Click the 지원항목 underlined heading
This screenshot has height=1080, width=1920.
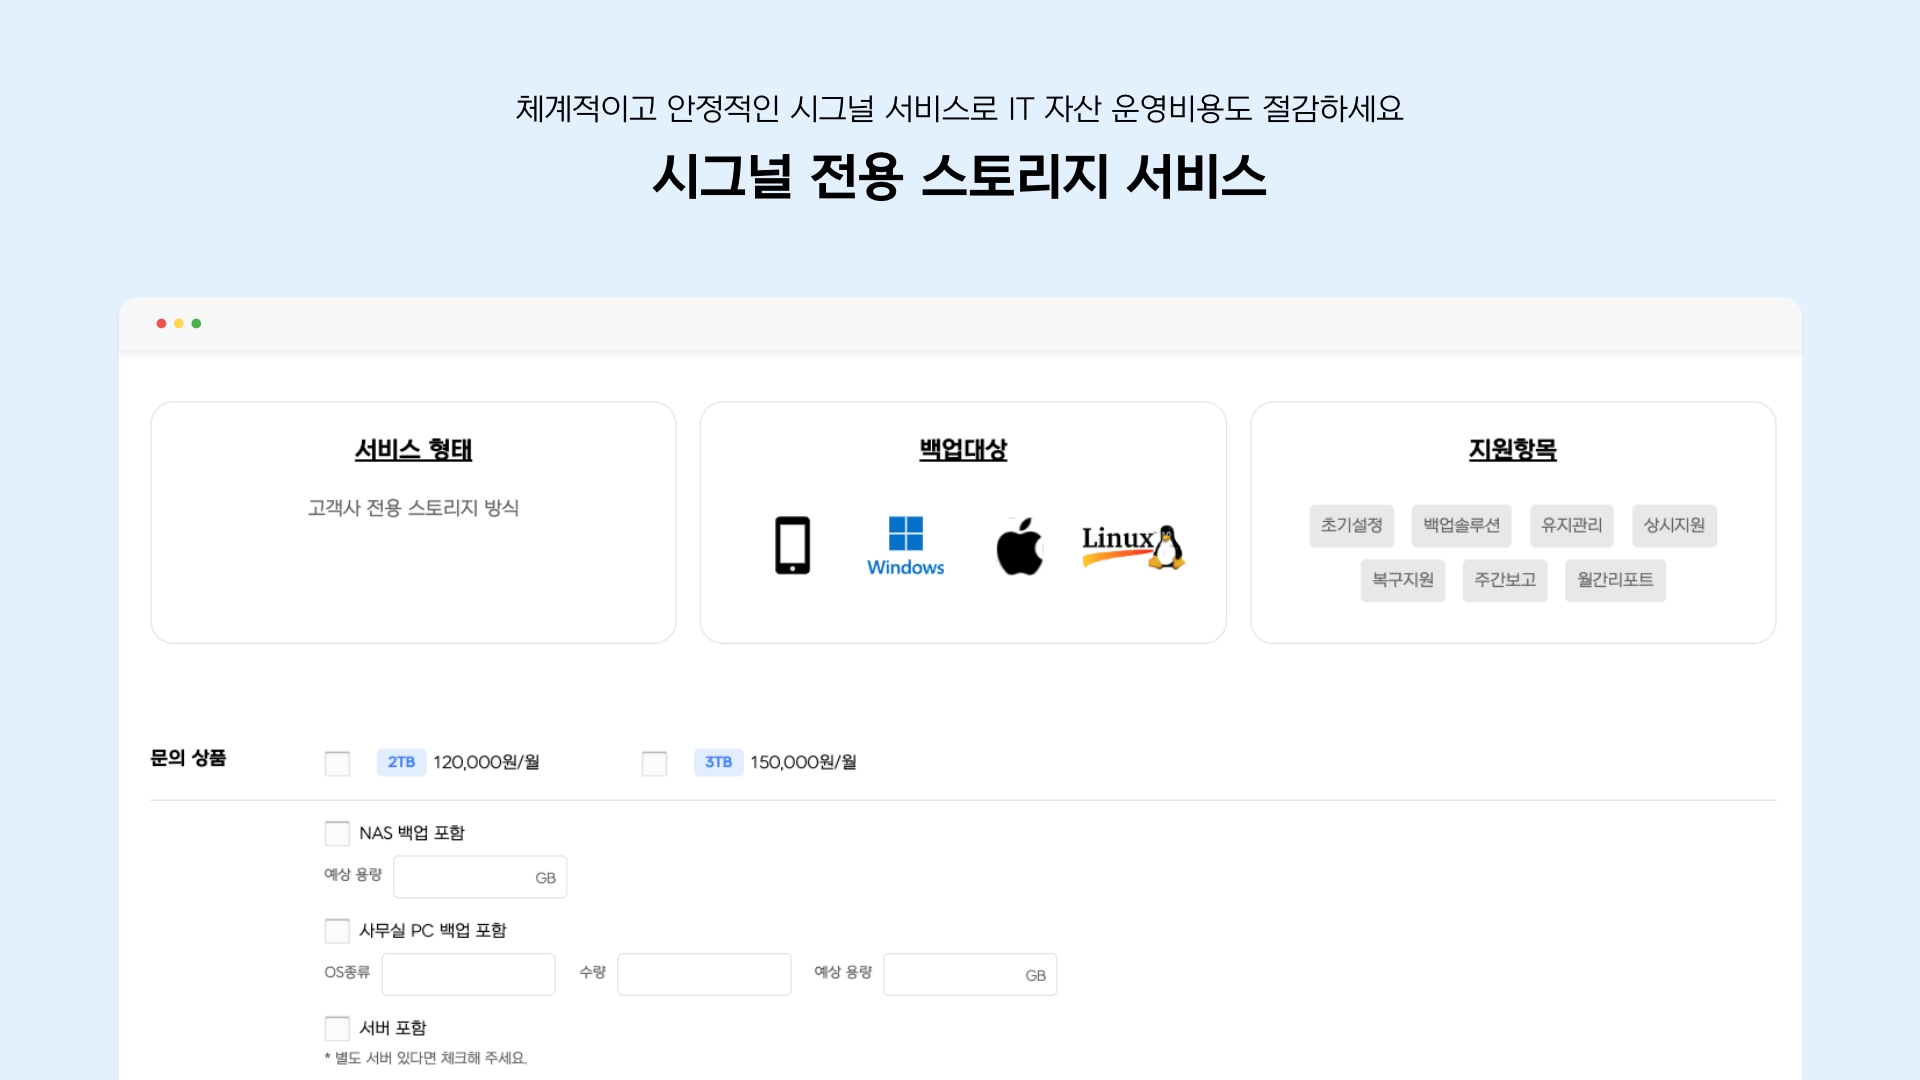[1512, 450]
